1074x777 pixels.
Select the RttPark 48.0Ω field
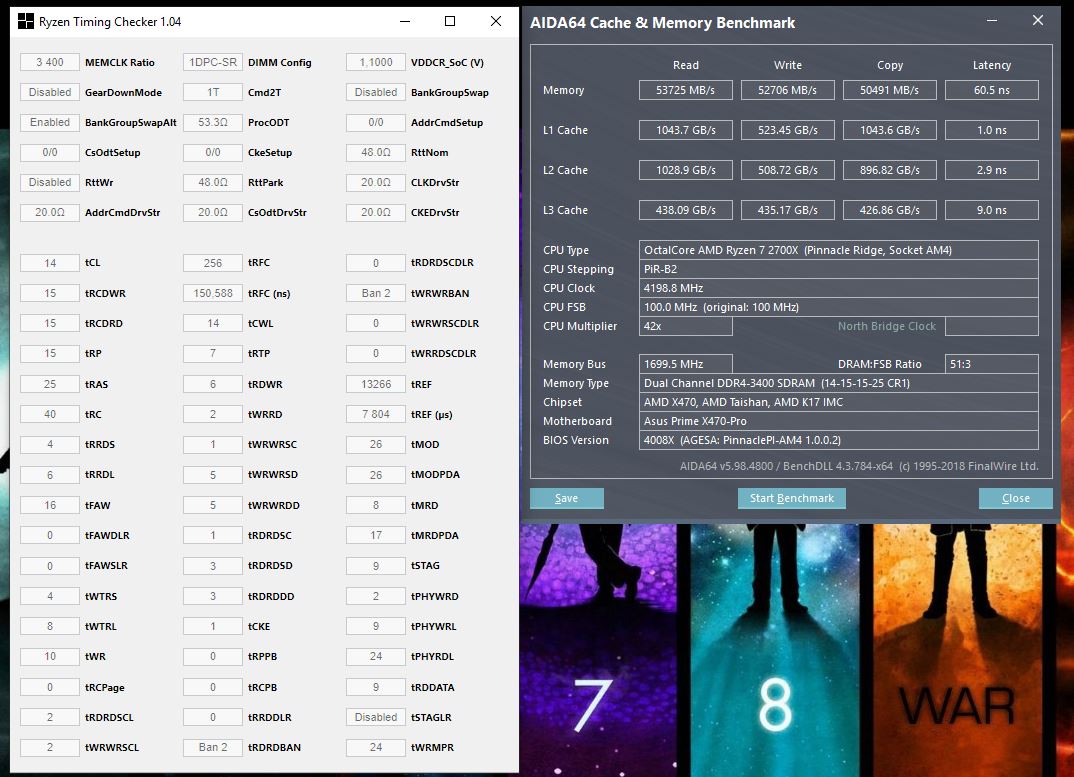(213, 182)
